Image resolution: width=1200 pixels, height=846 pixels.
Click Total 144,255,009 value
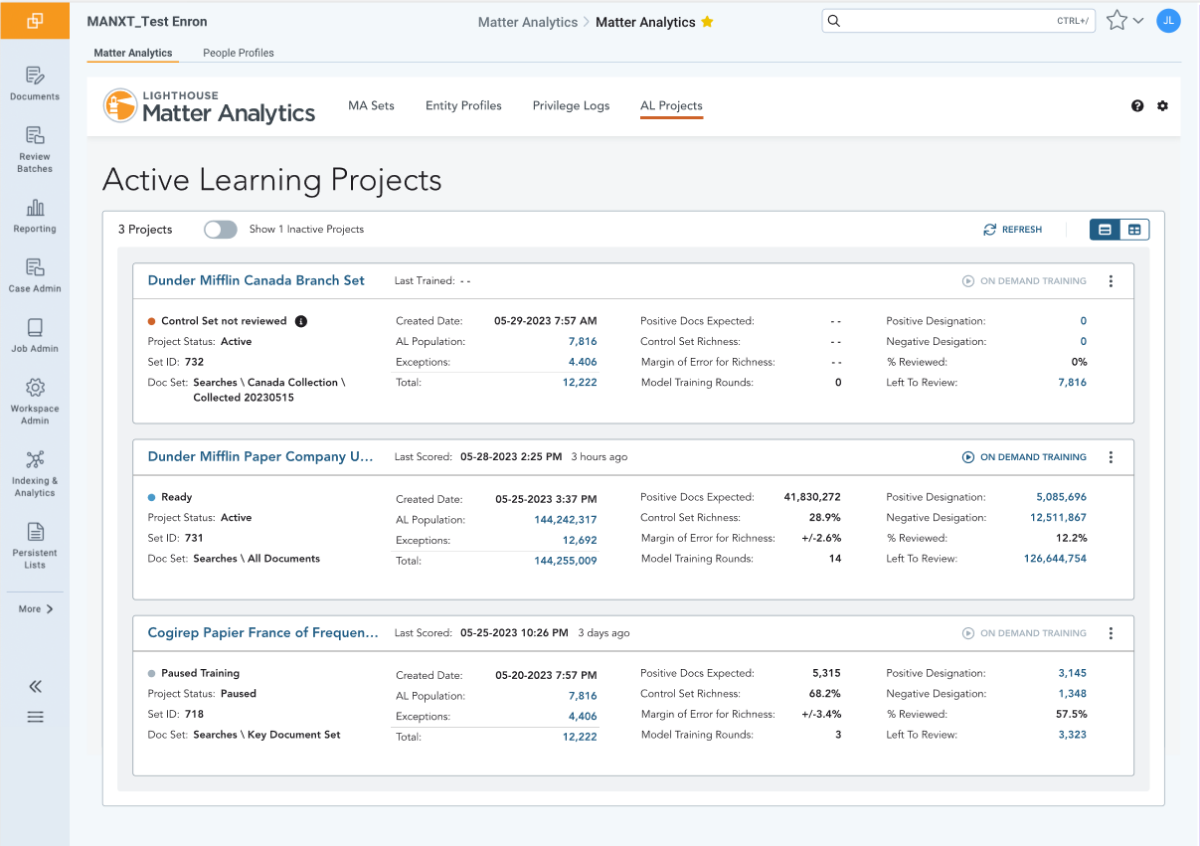pos(566,561)
